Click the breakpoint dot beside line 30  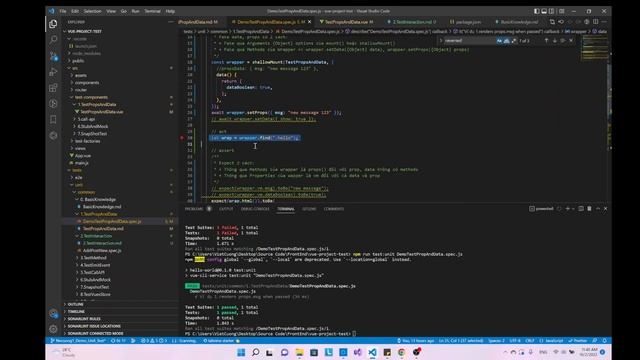point(182,138)
